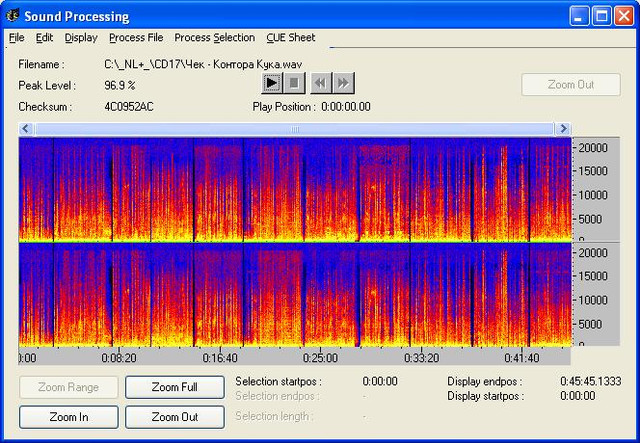
Task: Click the Checksum value 4C0952AC
Action: (129, 107)
